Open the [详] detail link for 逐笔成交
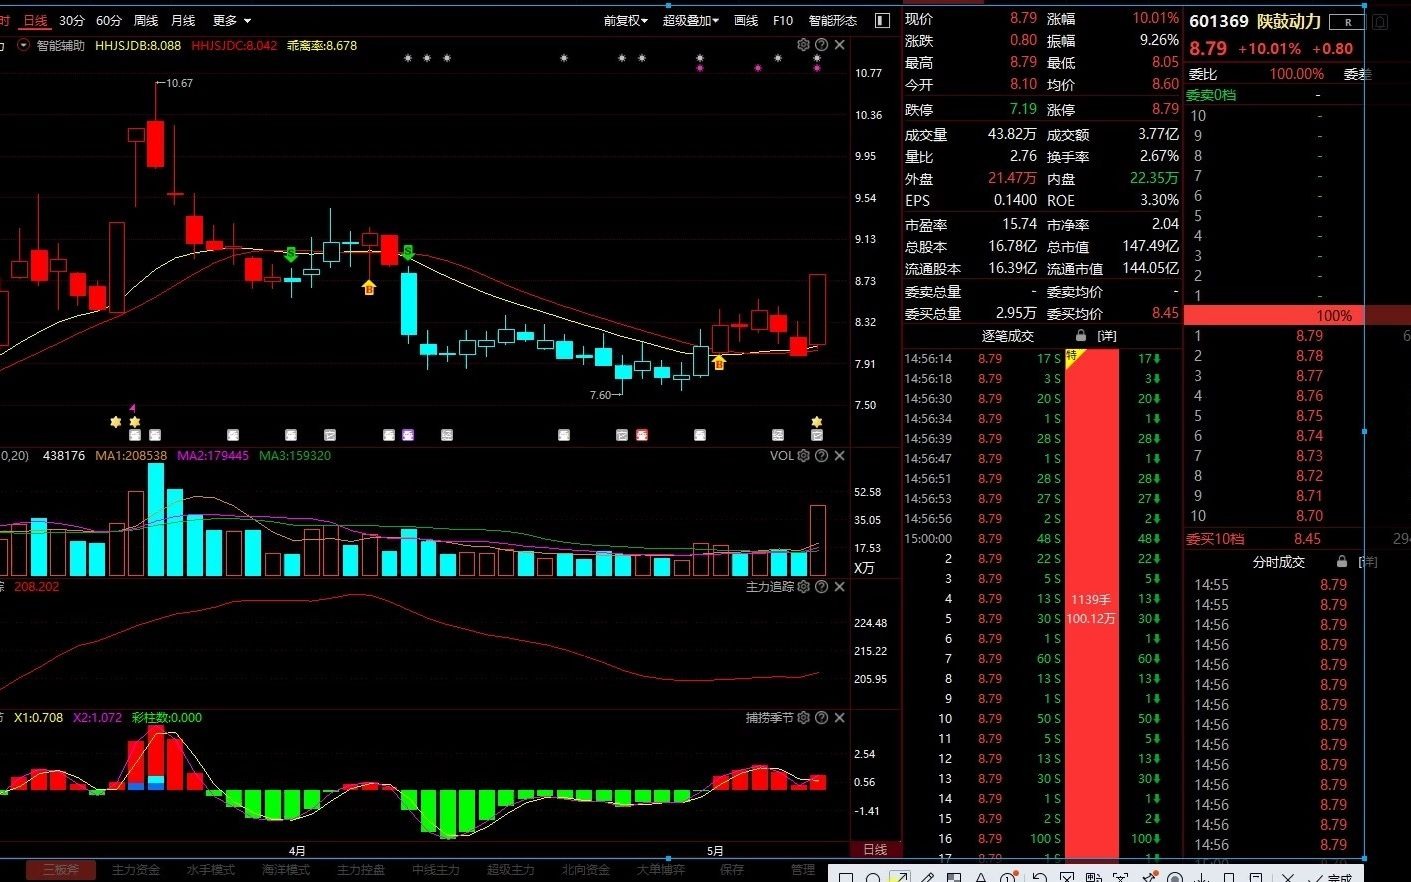 pyautogui.click(x=1106, y=336)
